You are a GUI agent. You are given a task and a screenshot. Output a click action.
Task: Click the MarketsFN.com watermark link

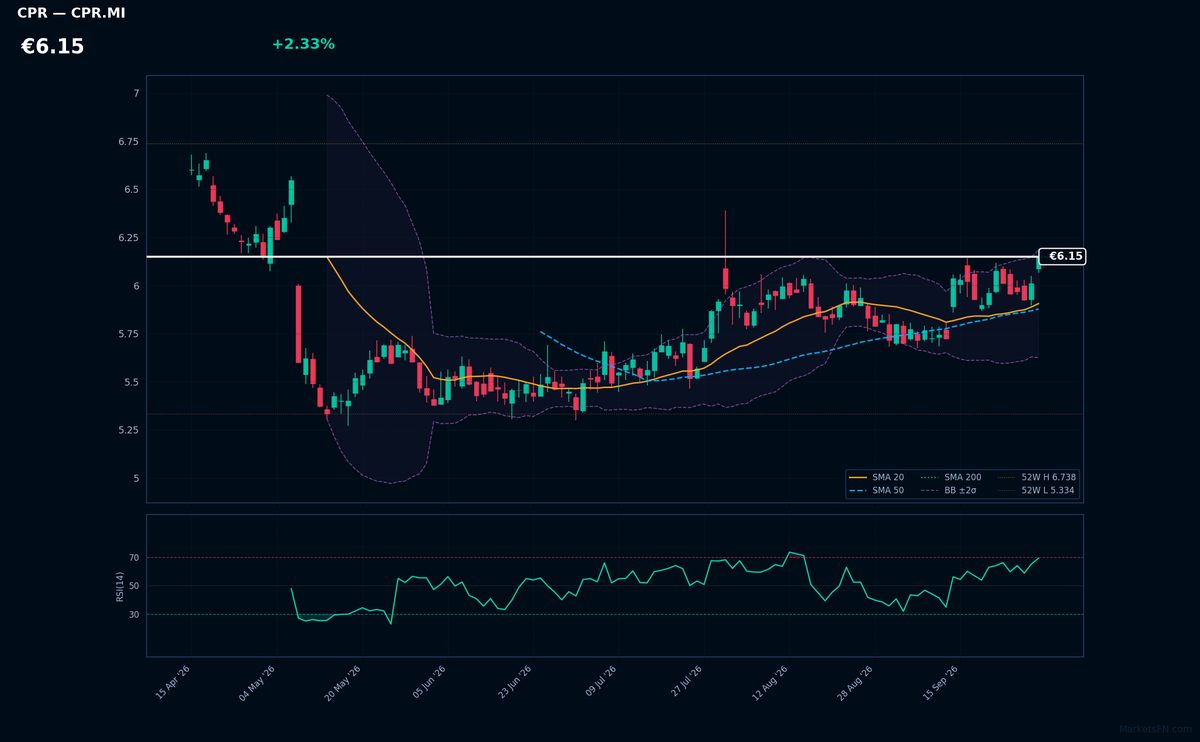click(x=1155, y=729)
